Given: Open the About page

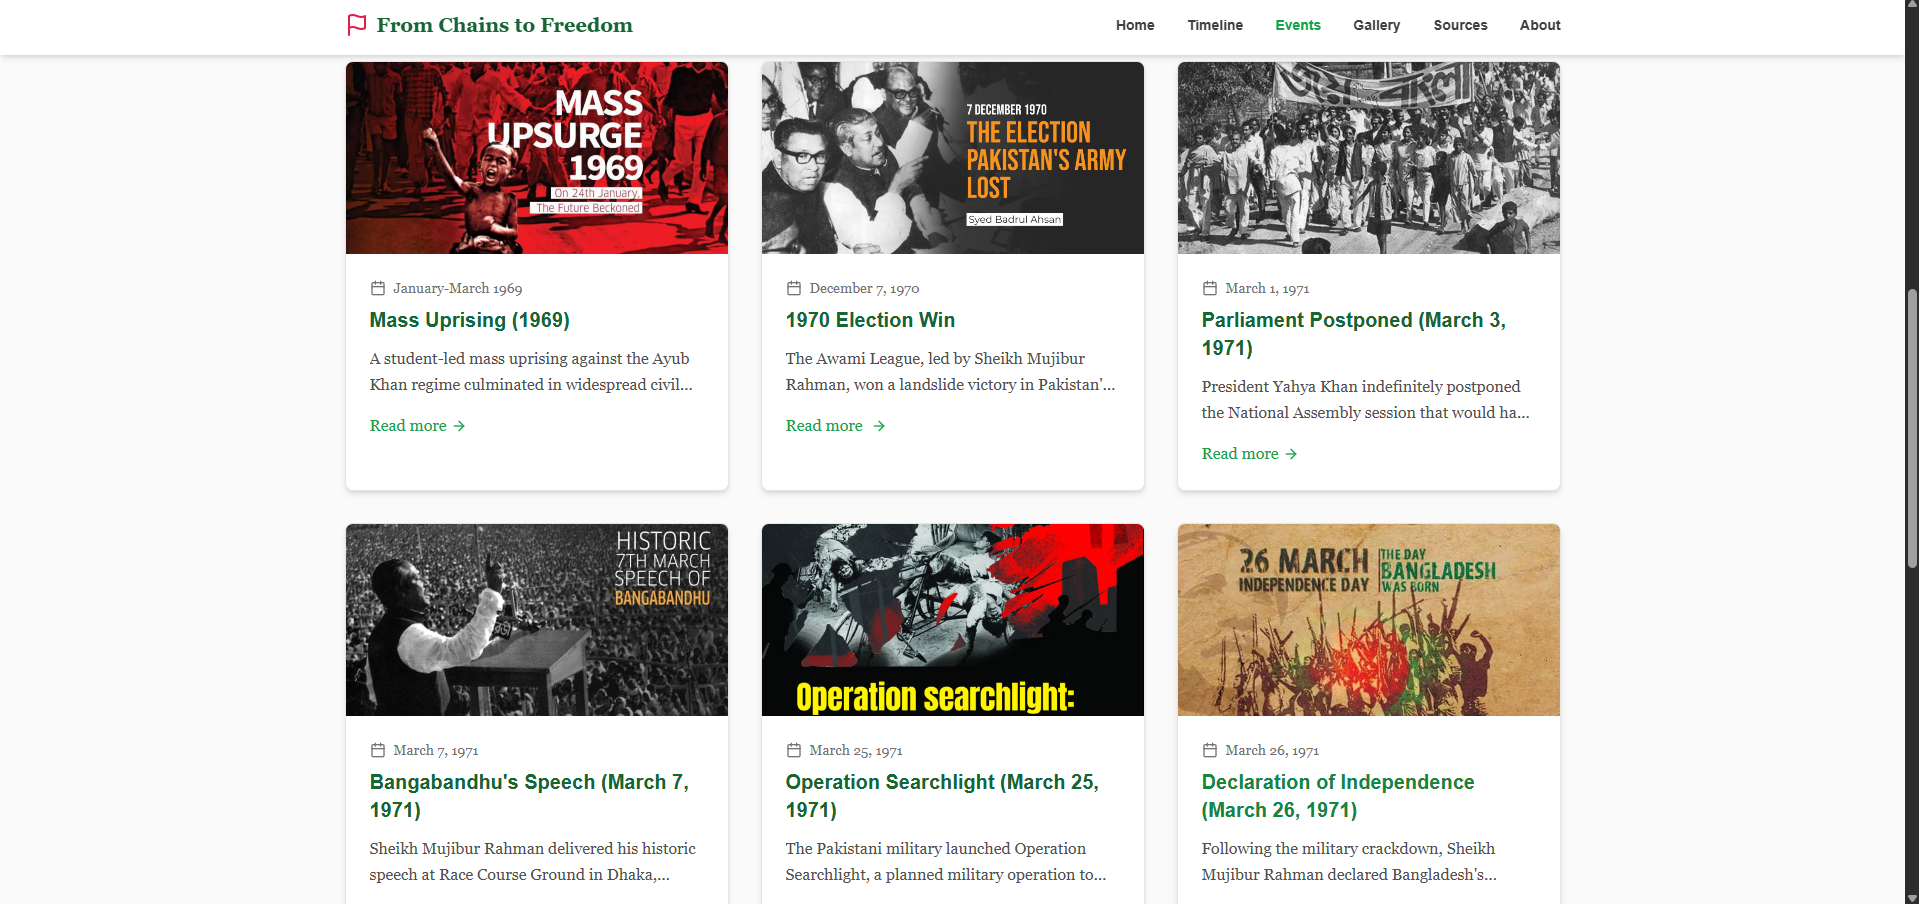Looking at the screenshot, I should point(1540,25).
